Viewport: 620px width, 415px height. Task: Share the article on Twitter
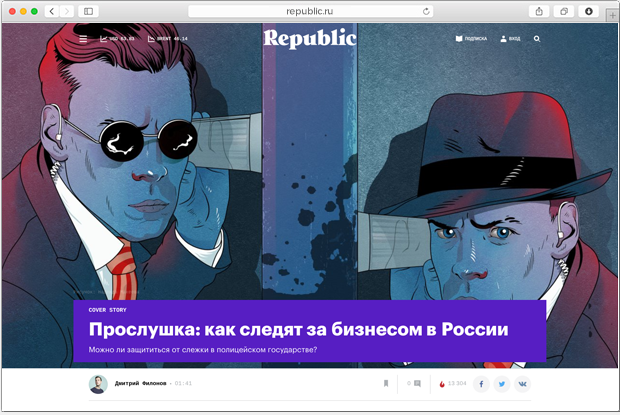502,384
